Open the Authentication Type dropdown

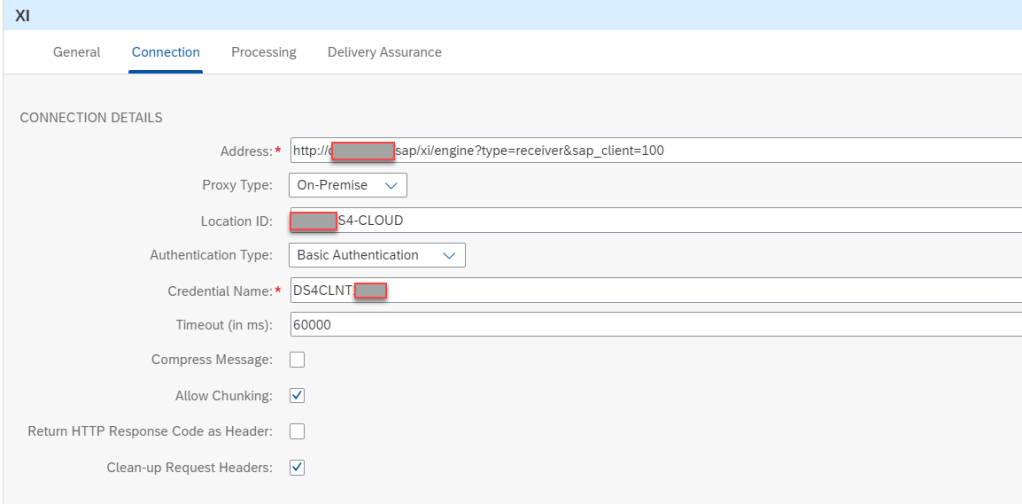point(377,255)
